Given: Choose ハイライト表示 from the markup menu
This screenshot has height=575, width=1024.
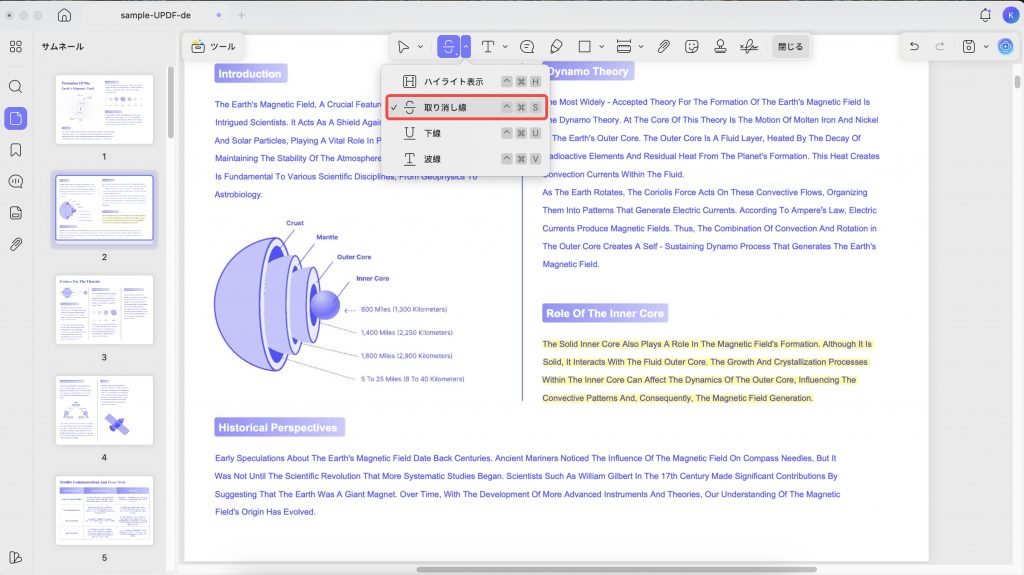Looking at the screenshot, I should point(466,82).
